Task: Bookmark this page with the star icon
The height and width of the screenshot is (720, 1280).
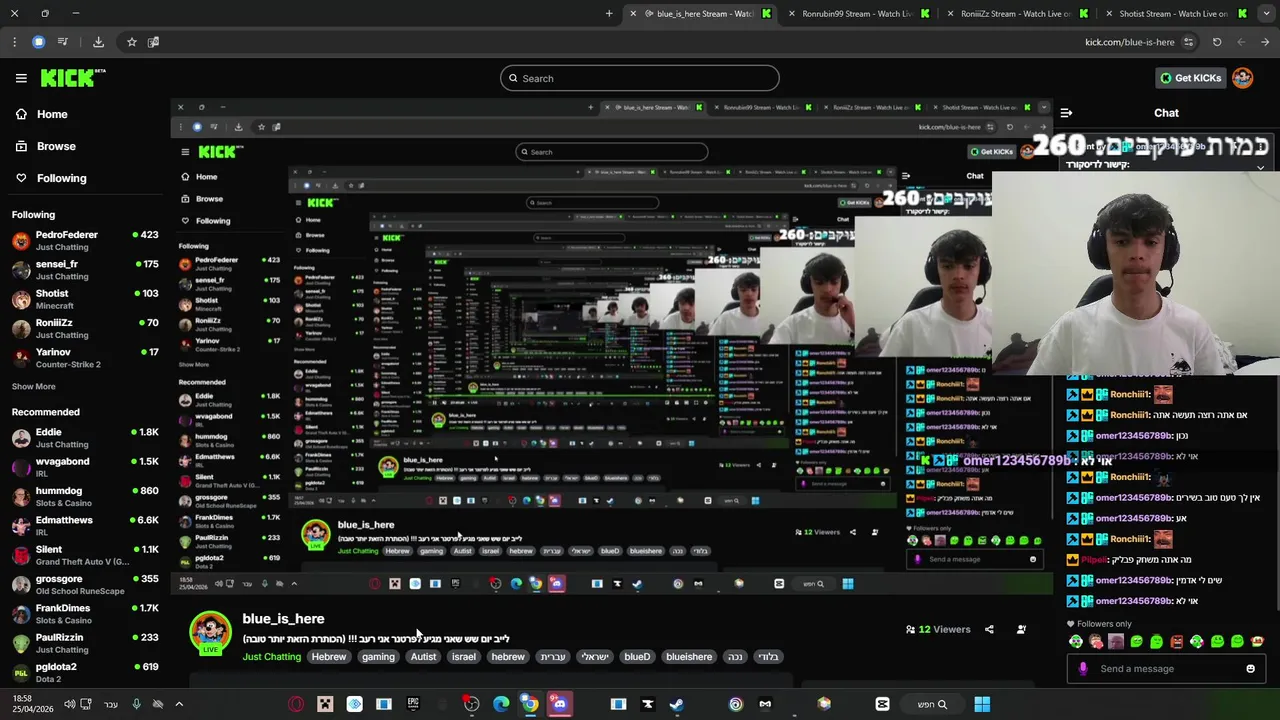Action: (x=131, y=42)
